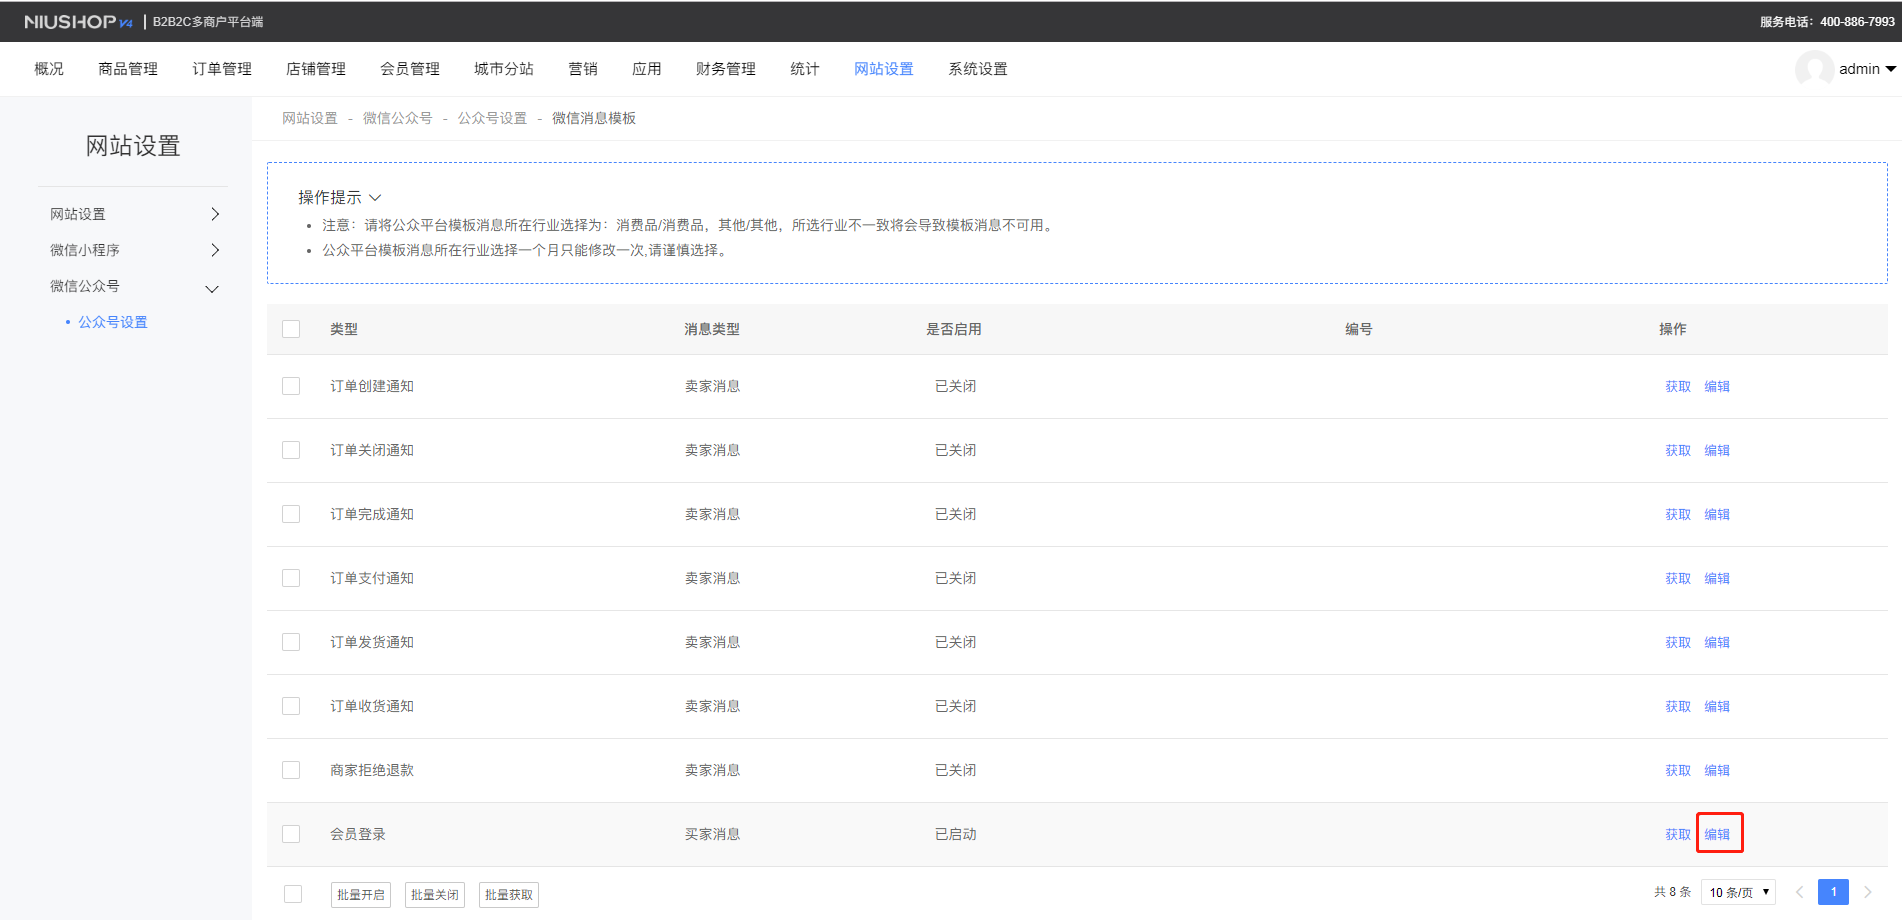The height and width of the screenshot is (920, 1902).
Task: Click 批量关闭 button
Action: click(x=435, y=895)
